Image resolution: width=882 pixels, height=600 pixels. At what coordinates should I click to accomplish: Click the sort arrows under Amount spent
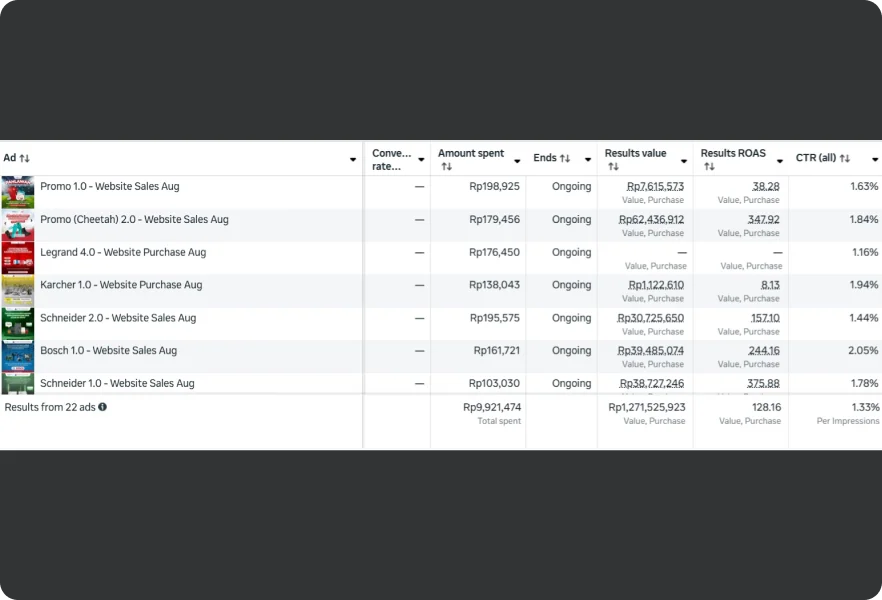(446, 167)
